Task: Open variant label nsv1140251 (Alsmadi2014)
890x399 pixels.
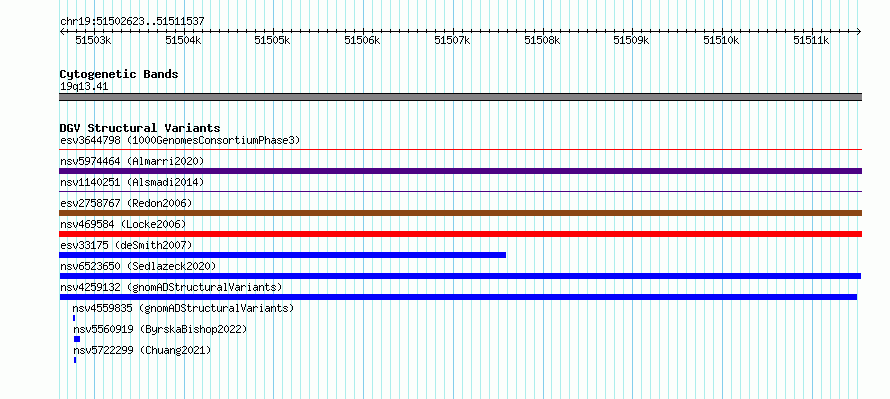Action: click(x=132, y=182)
